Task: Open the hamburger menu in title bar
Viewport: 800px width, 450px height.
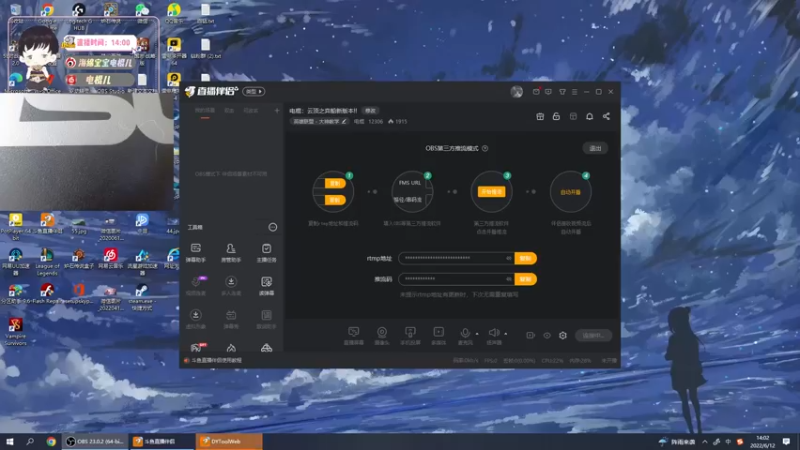Action: point(574,92)
